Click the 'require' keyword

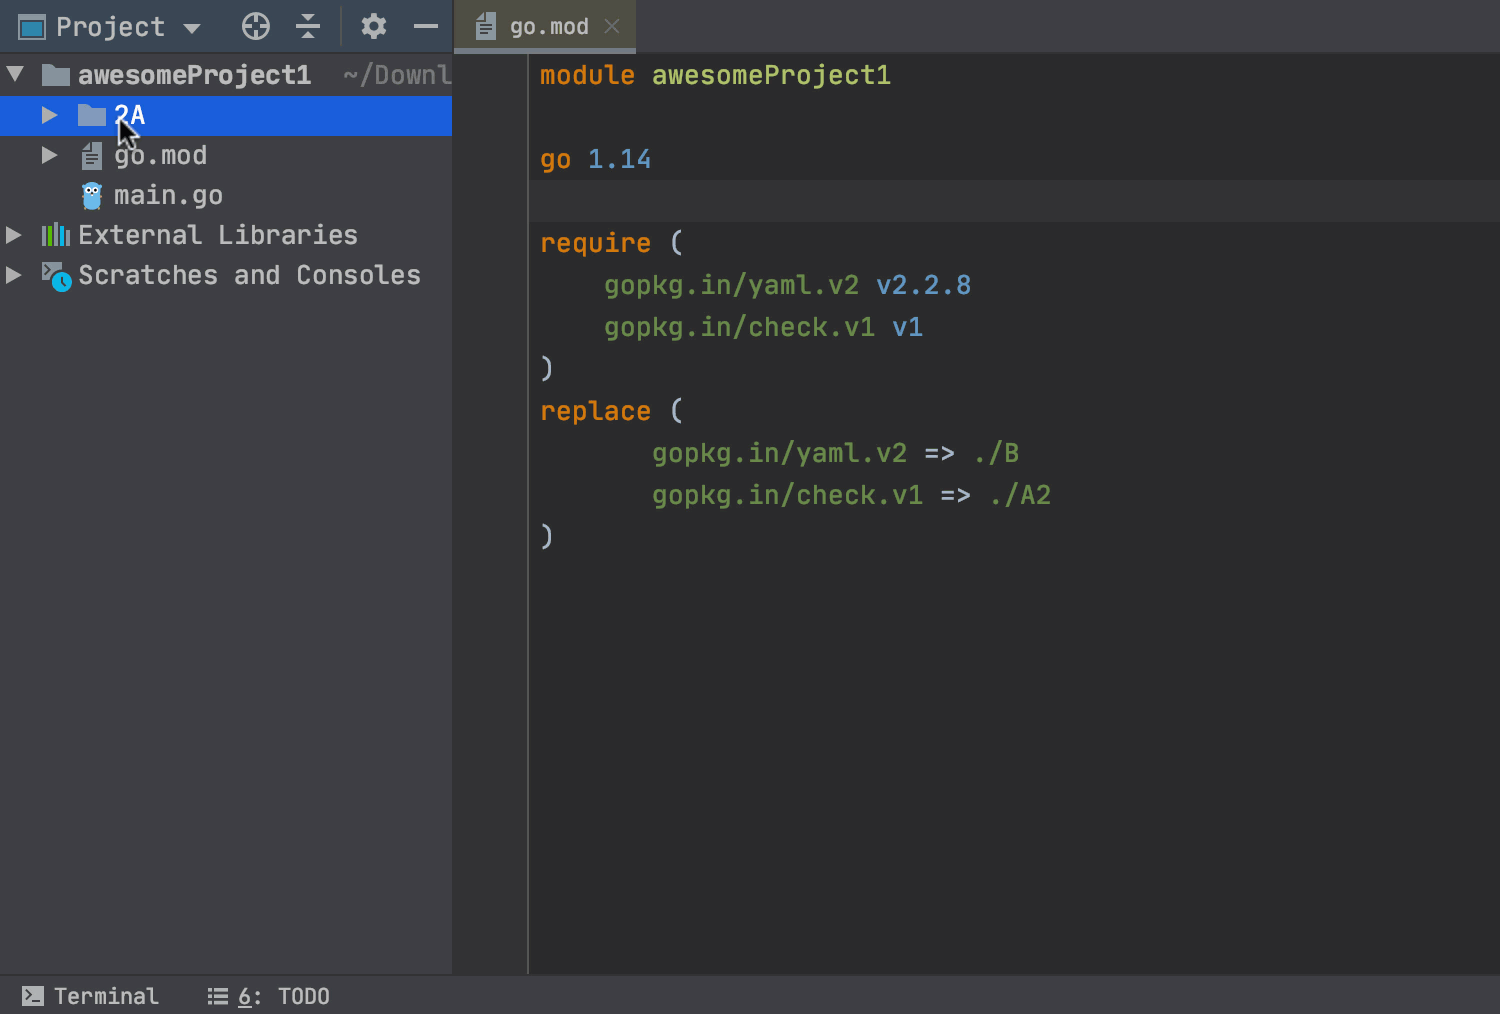point(595,243)
